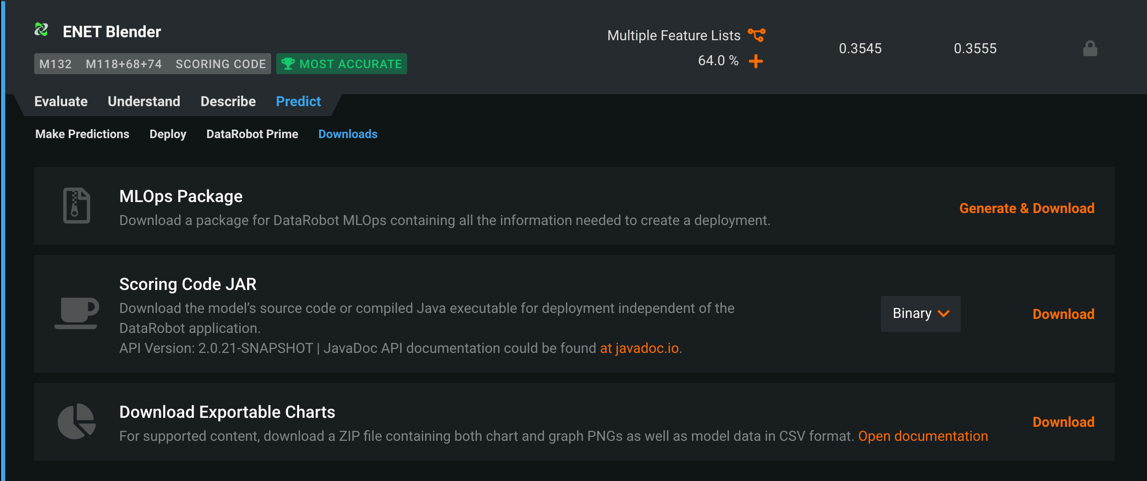Screen dimensions: 1147x481
Task: Click the ENET Blender model title
Action: coord(112,31)
